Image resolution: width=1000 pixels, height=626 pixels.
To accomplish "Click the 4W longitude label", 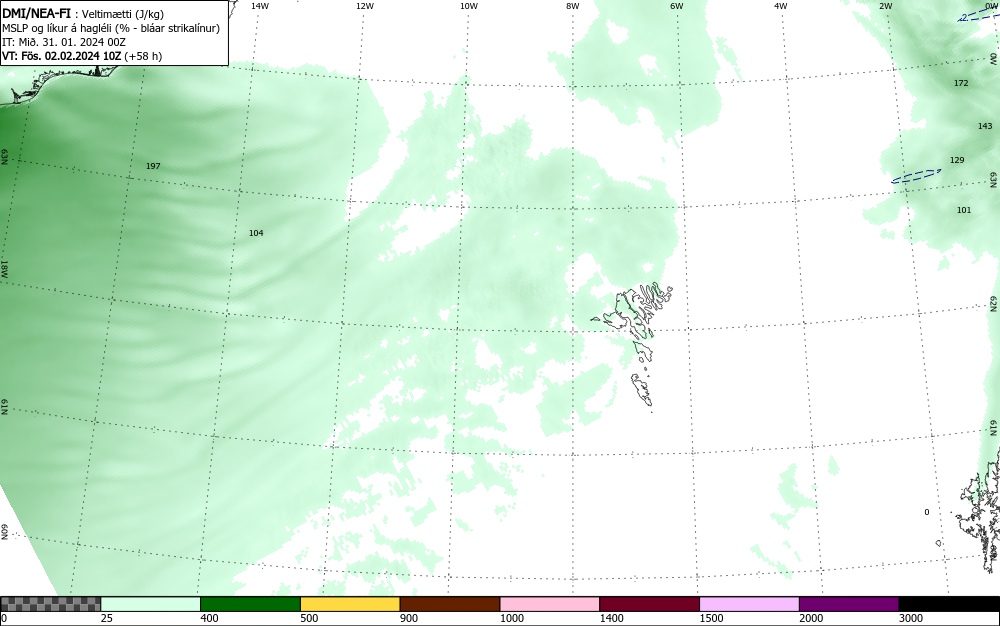I will pyautogui.click(x=781, y=6).
